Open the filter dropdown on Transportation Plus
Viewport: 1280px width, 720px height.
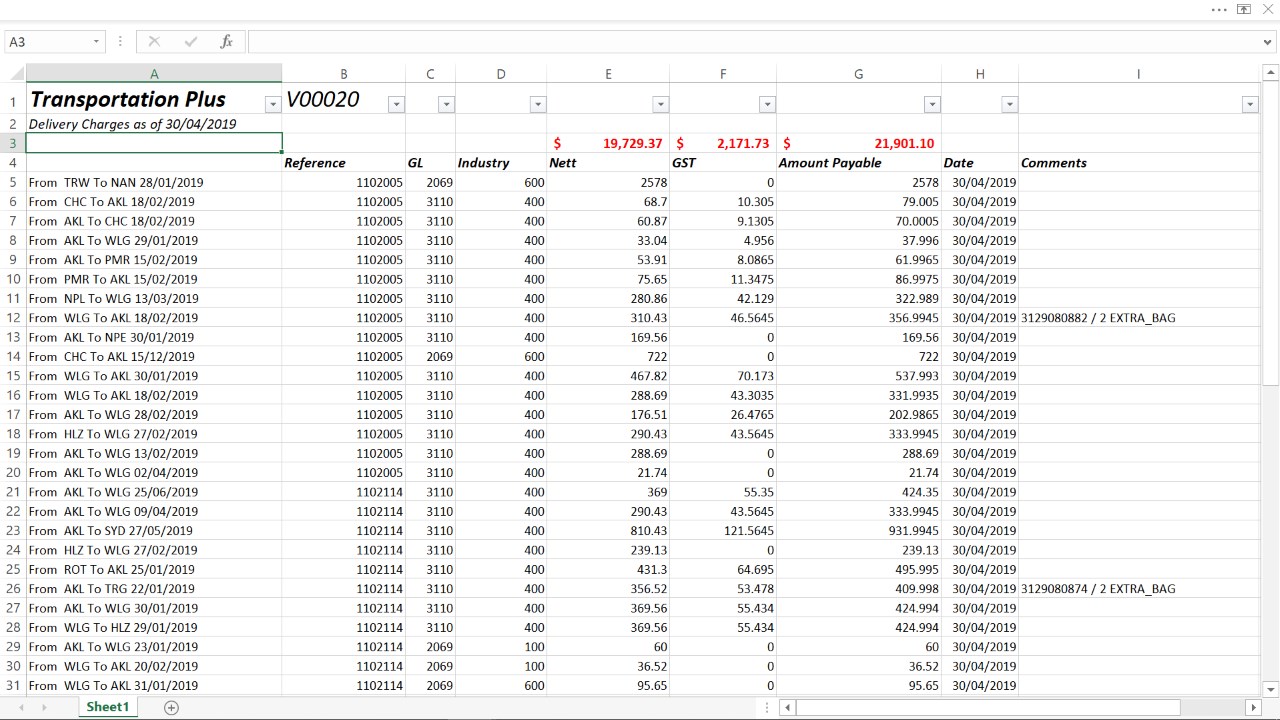272,103
